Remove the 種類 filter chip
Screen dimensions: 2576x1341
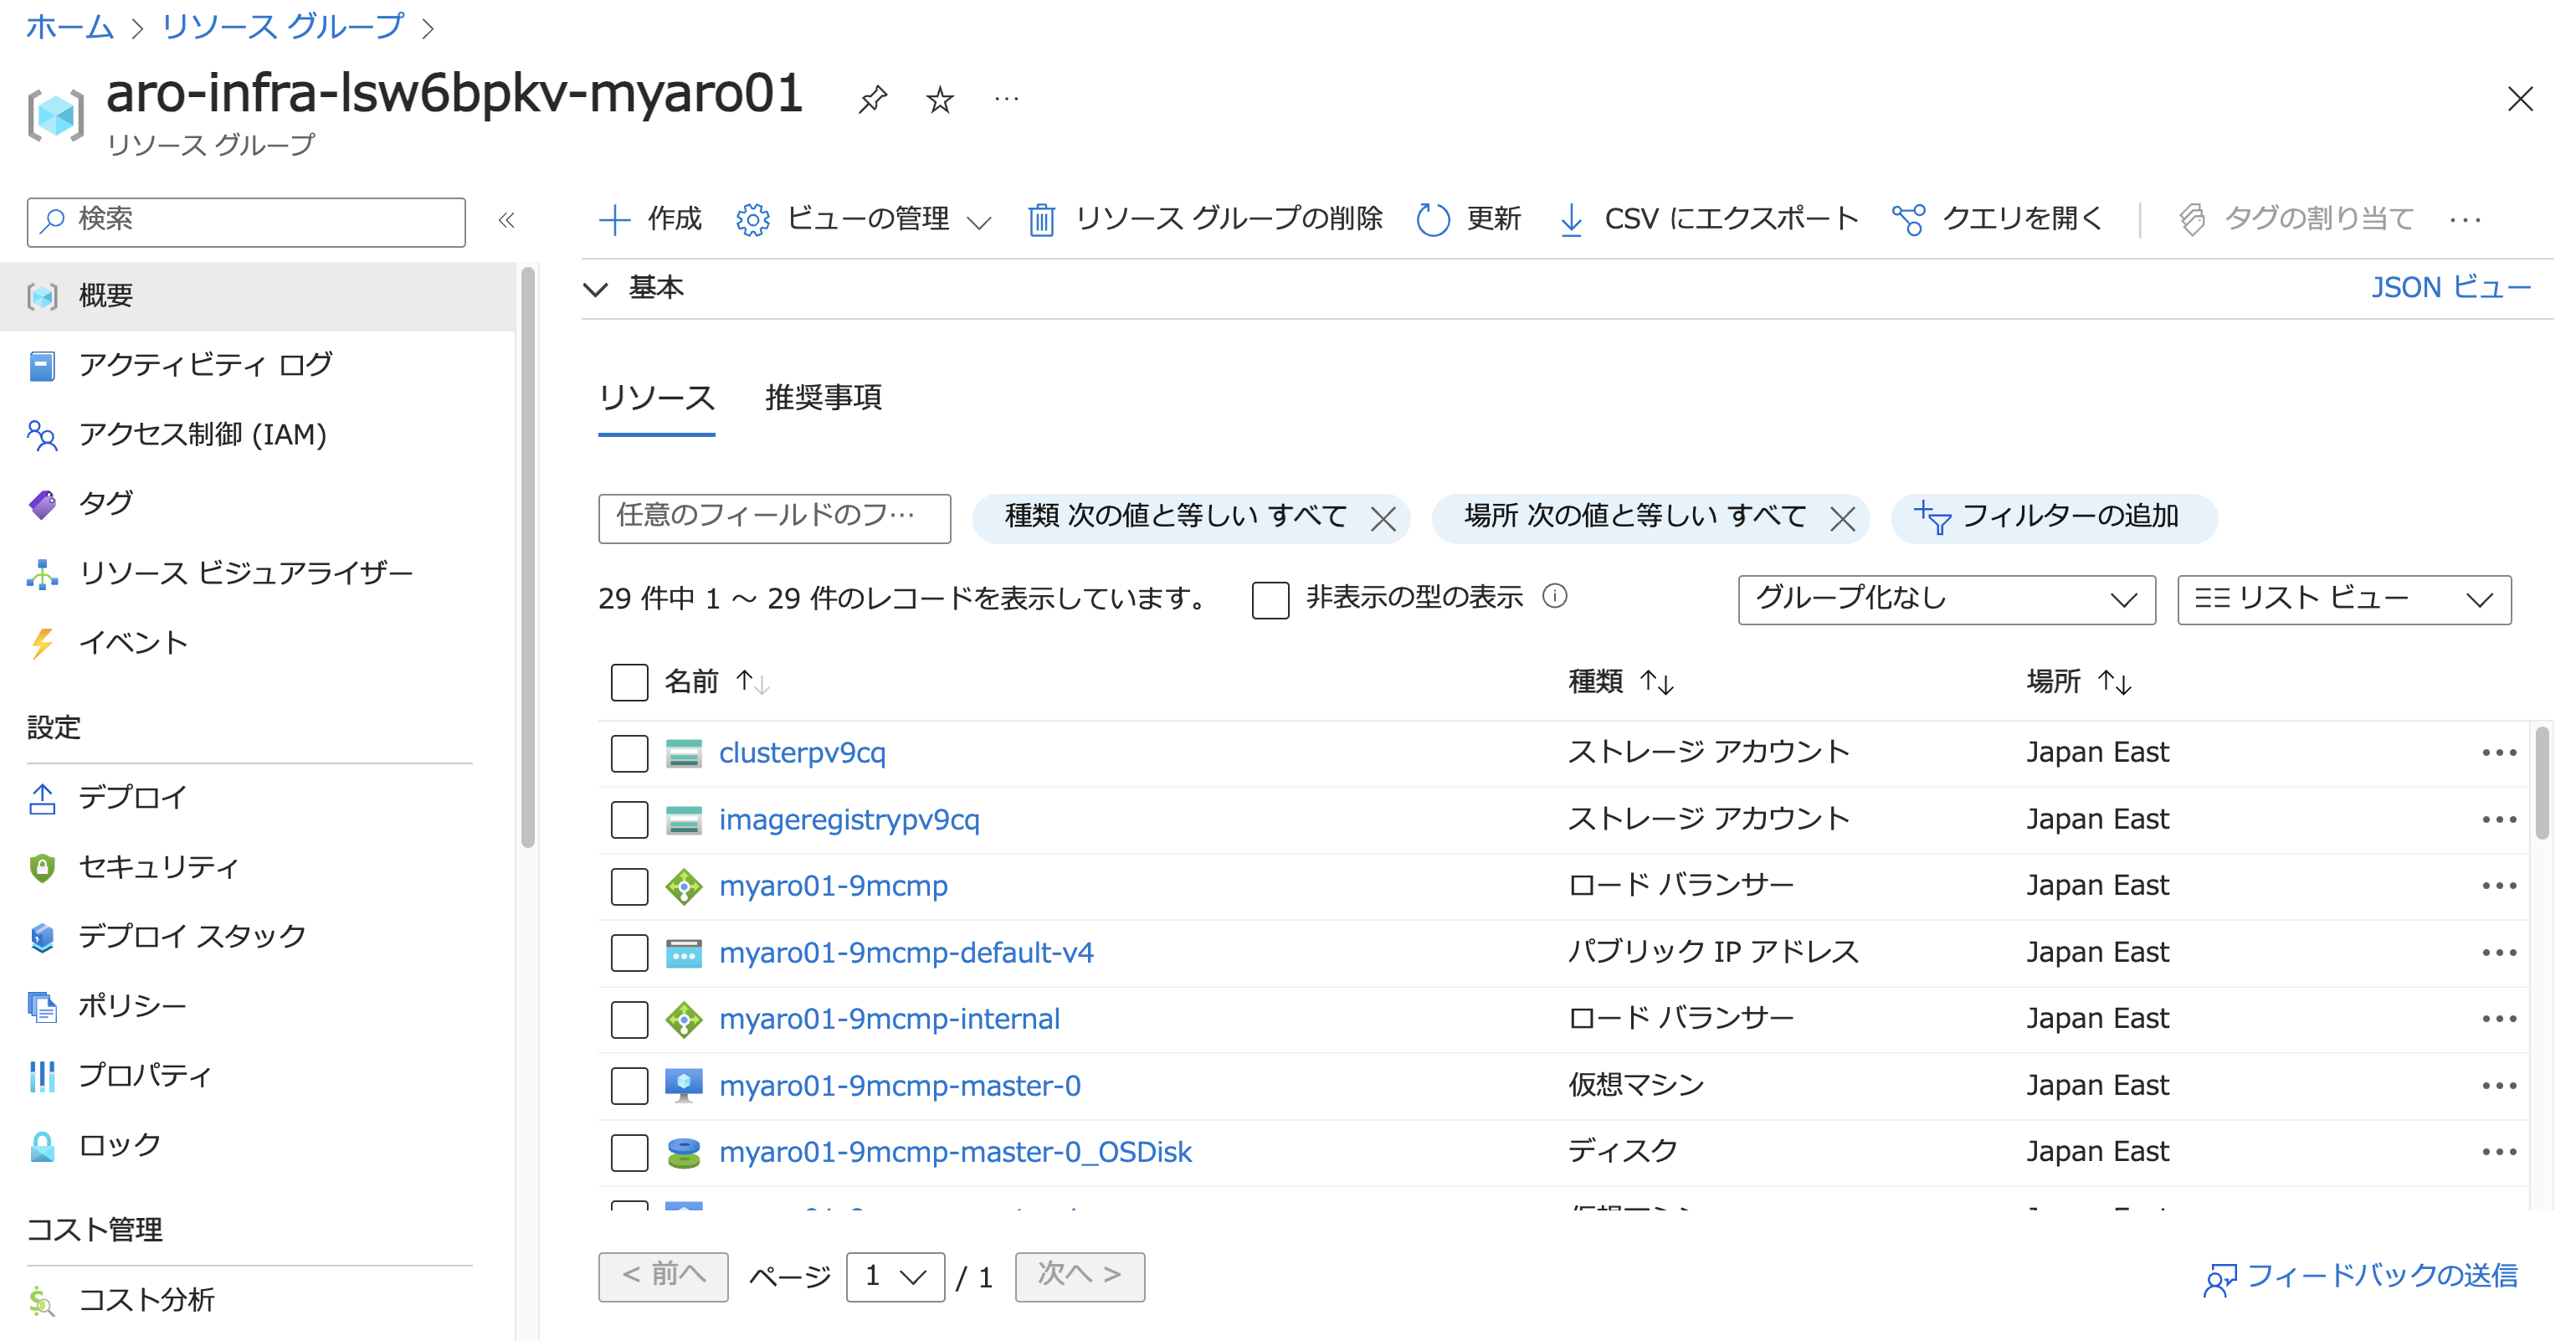pos(1382,518)
